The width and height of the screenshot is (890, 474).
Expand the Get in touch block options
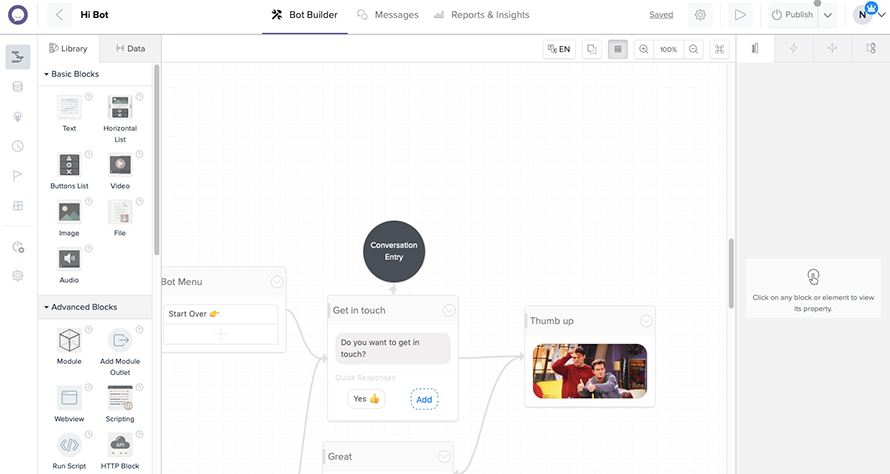coord(449,310)
